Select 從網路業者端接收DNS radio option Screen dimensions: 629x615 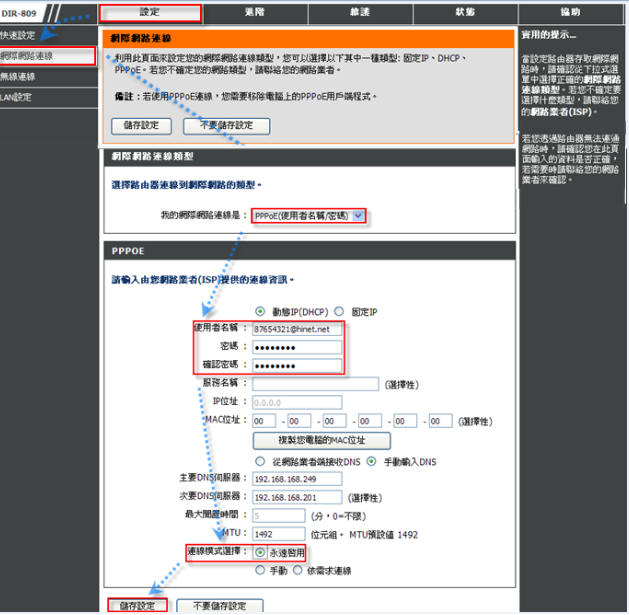(262, 461)
